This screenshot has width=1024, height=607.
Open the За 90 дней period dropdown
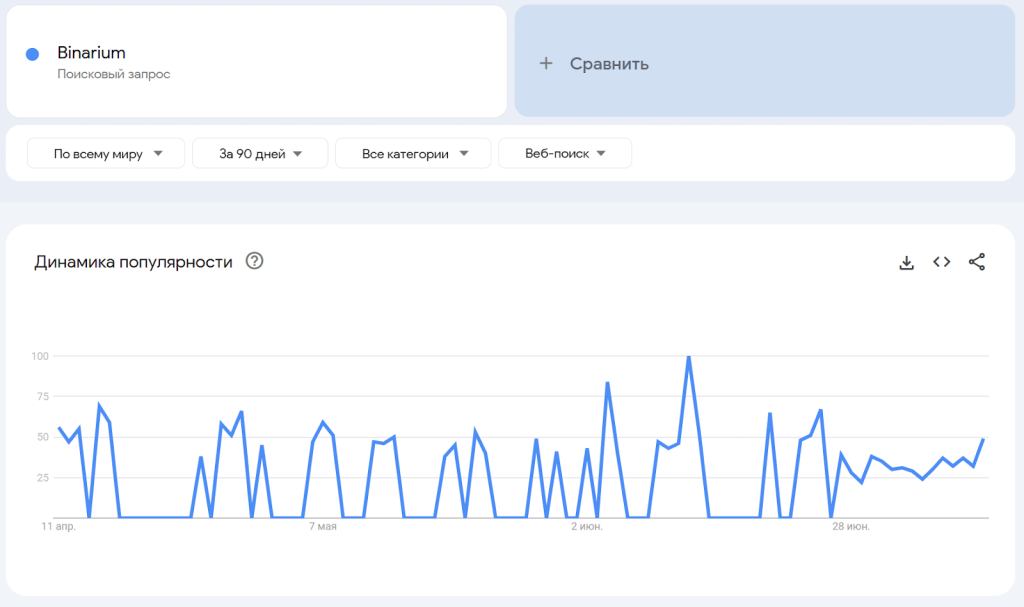260,154
